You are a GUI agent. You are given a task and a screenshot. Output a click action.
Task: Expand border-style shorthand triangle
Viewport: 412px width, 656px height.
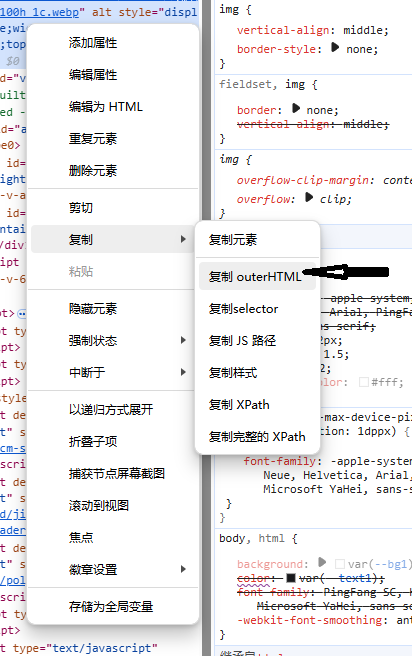(335, 47)
